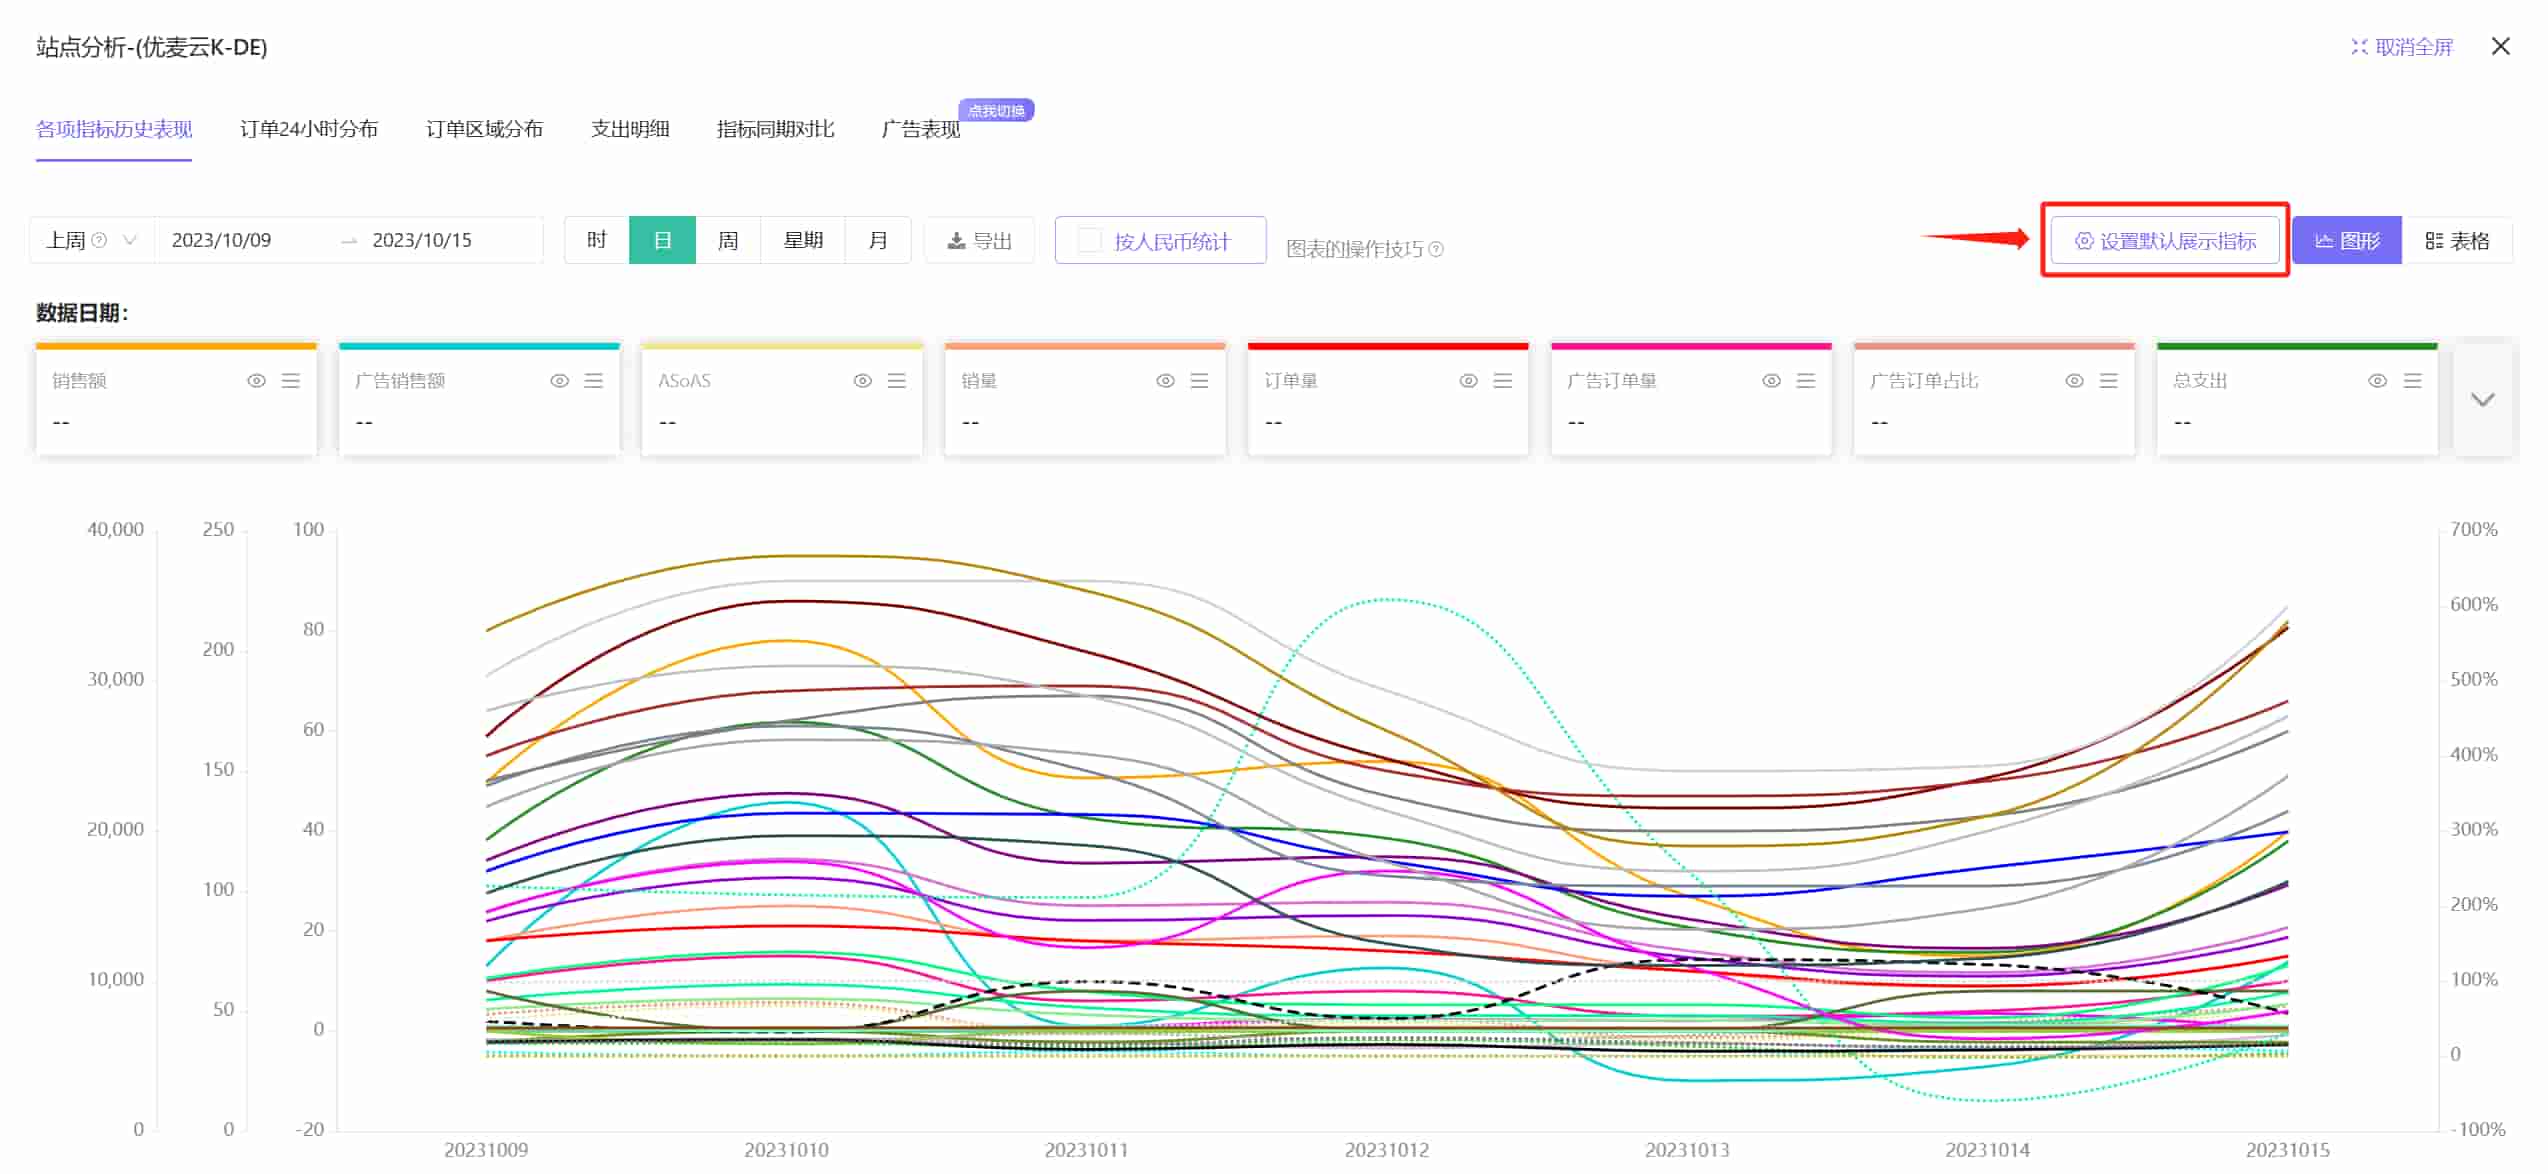Open the 广告表现 tab
The width and height of the screenshot is (2548, 1174).
click(x=921, y=129)
